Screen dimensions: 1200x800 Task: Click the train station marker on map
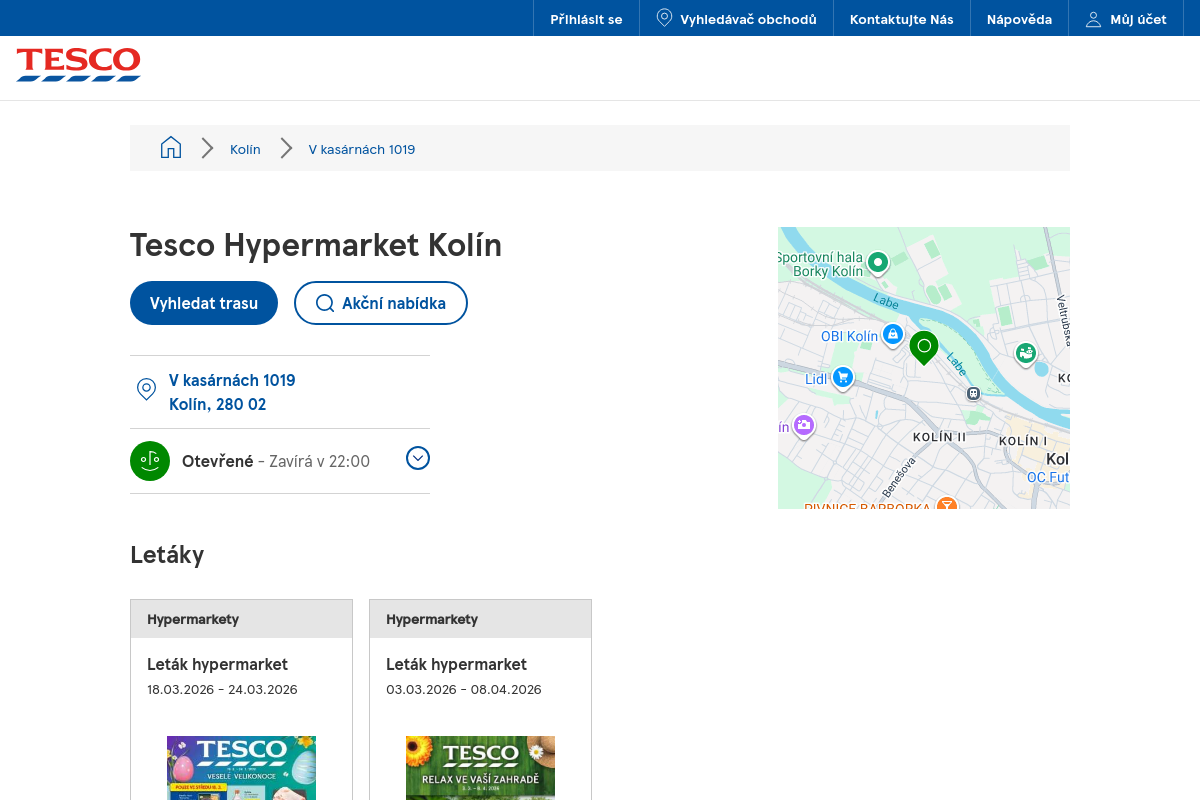973,393
